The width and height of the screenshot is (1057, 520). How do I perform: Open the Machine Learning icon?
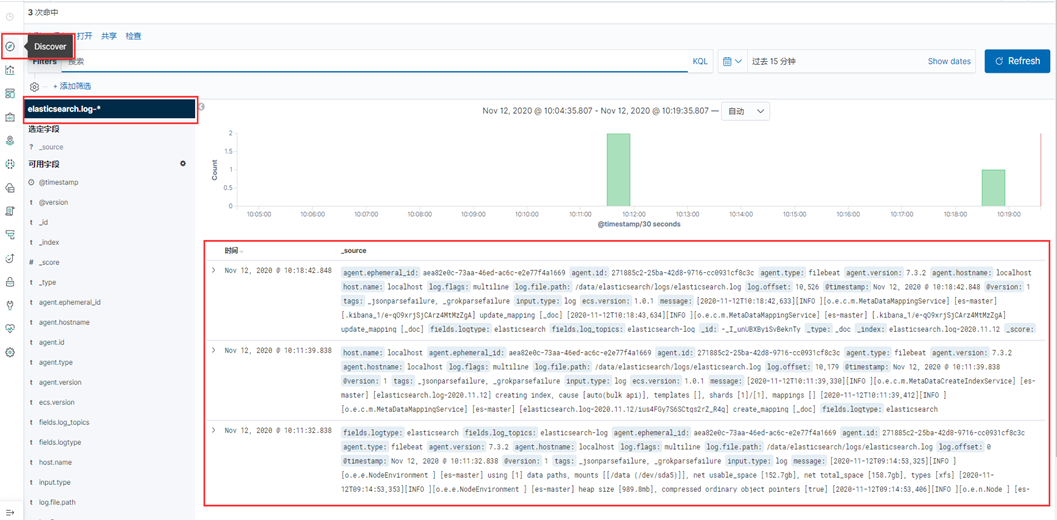10,164
